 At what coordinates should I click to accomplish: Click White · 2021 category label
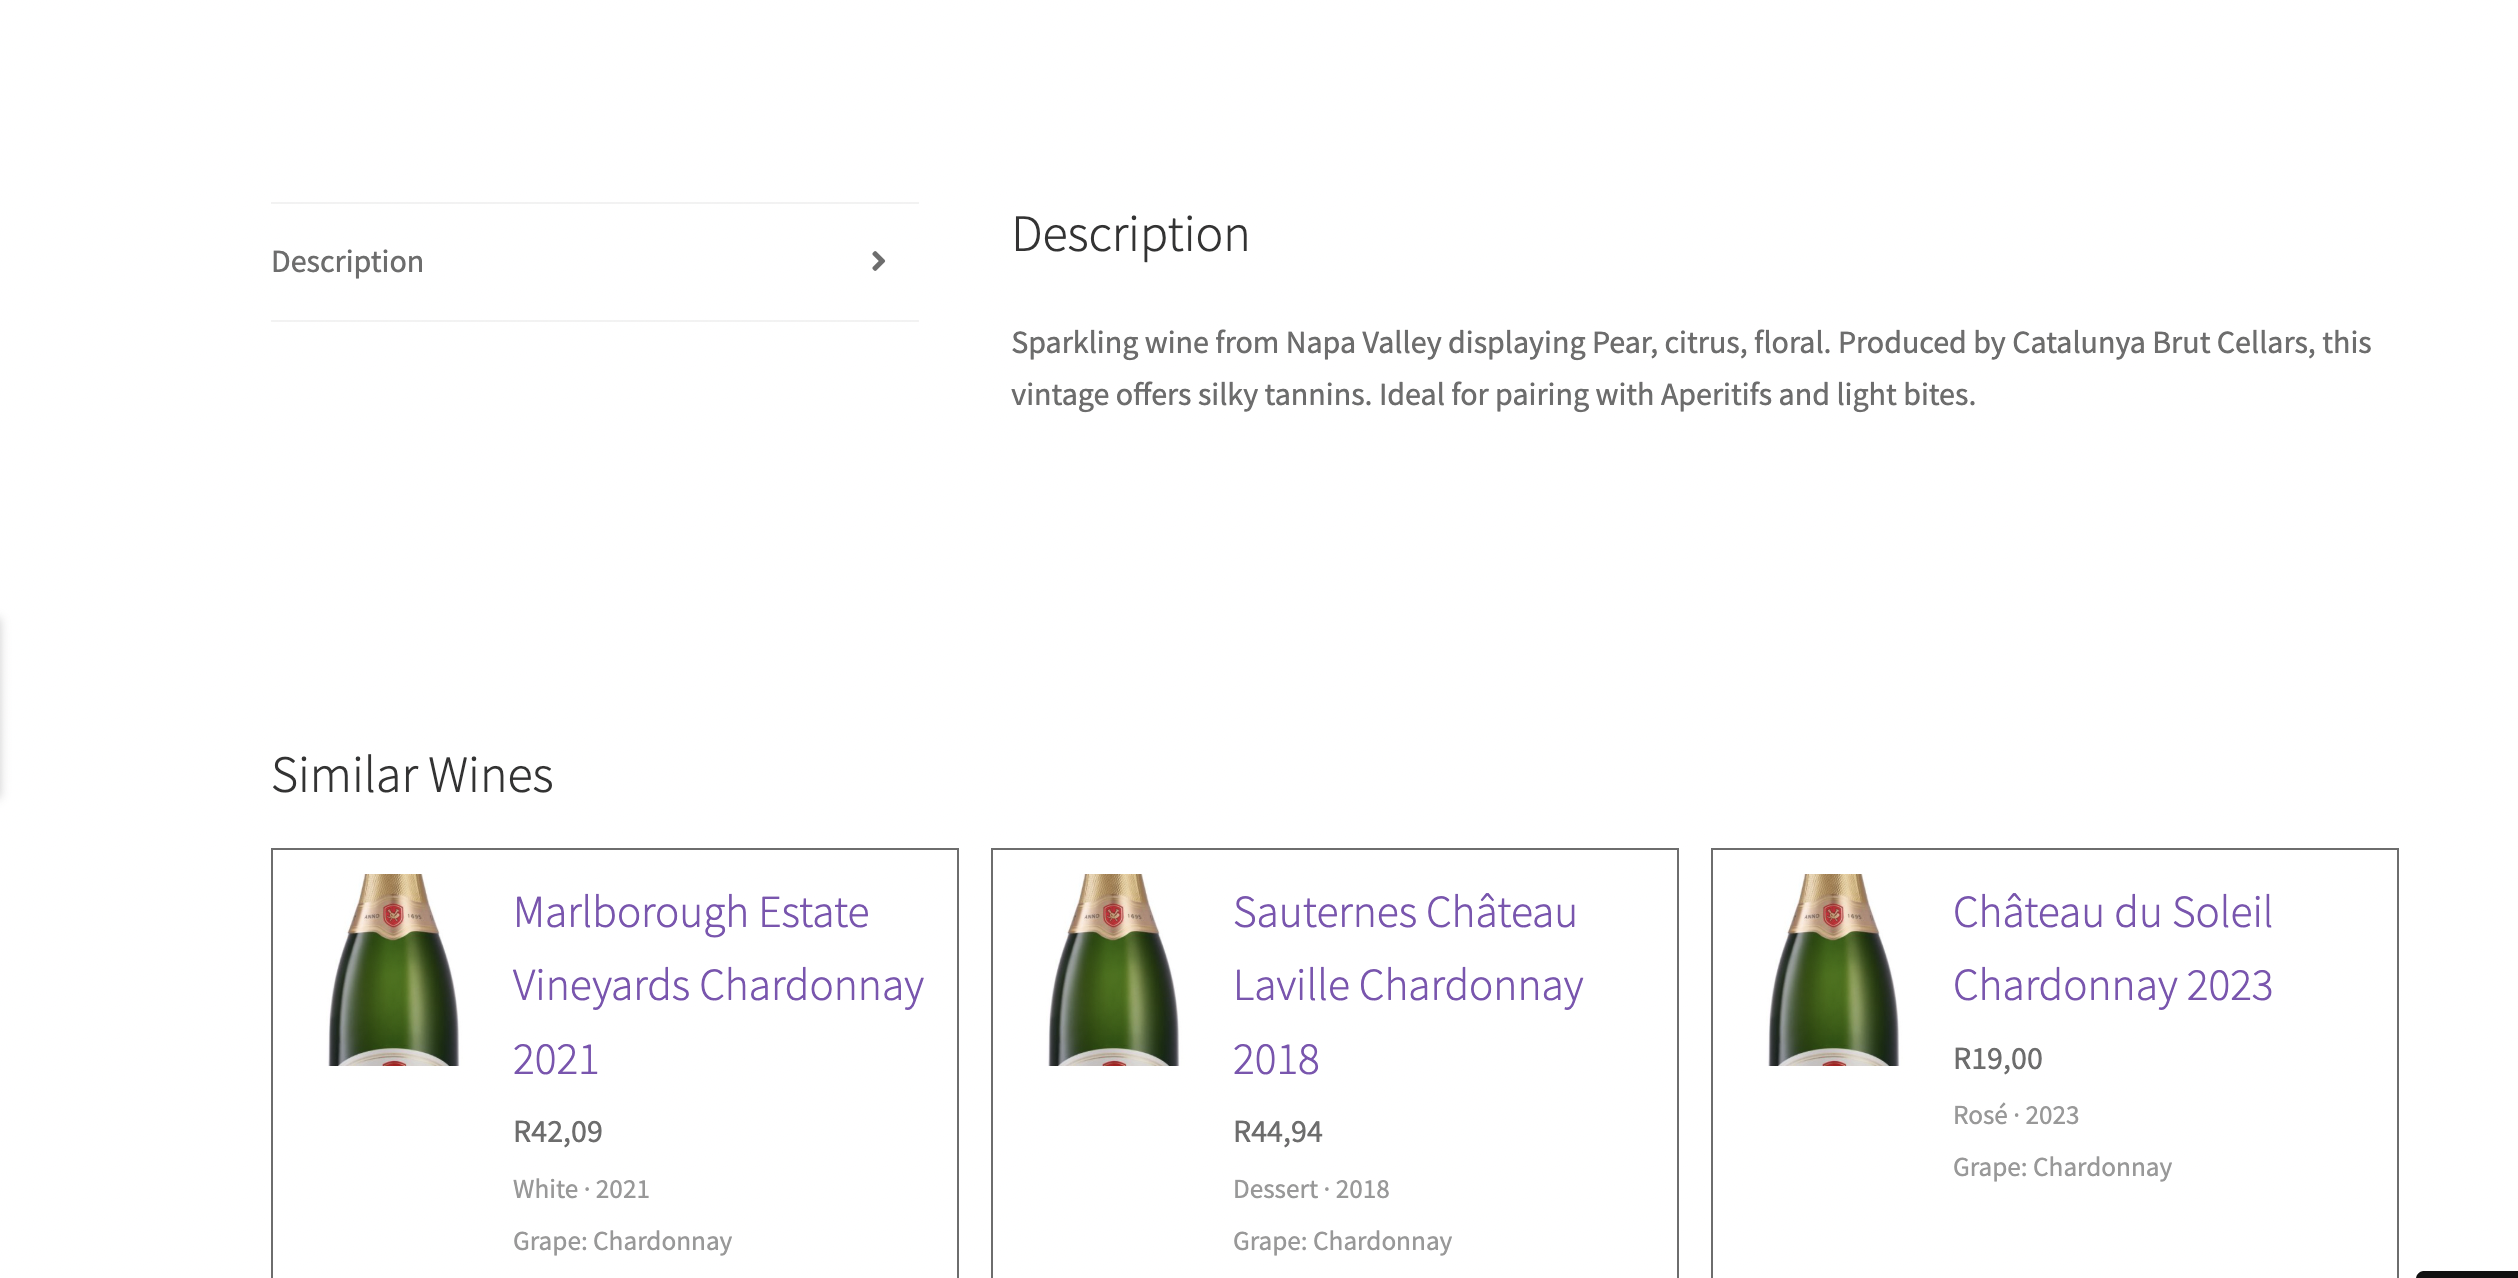pos(580,1188)
